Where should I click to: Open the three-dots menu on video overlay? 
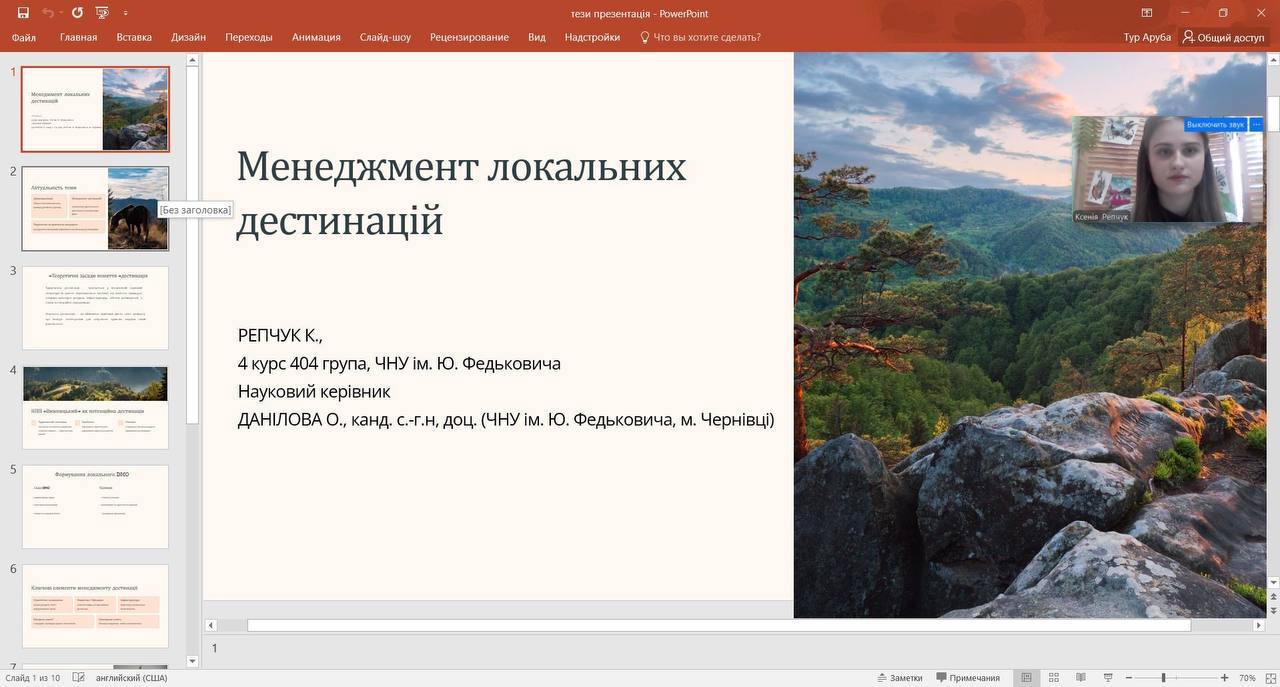[1256, 124]
